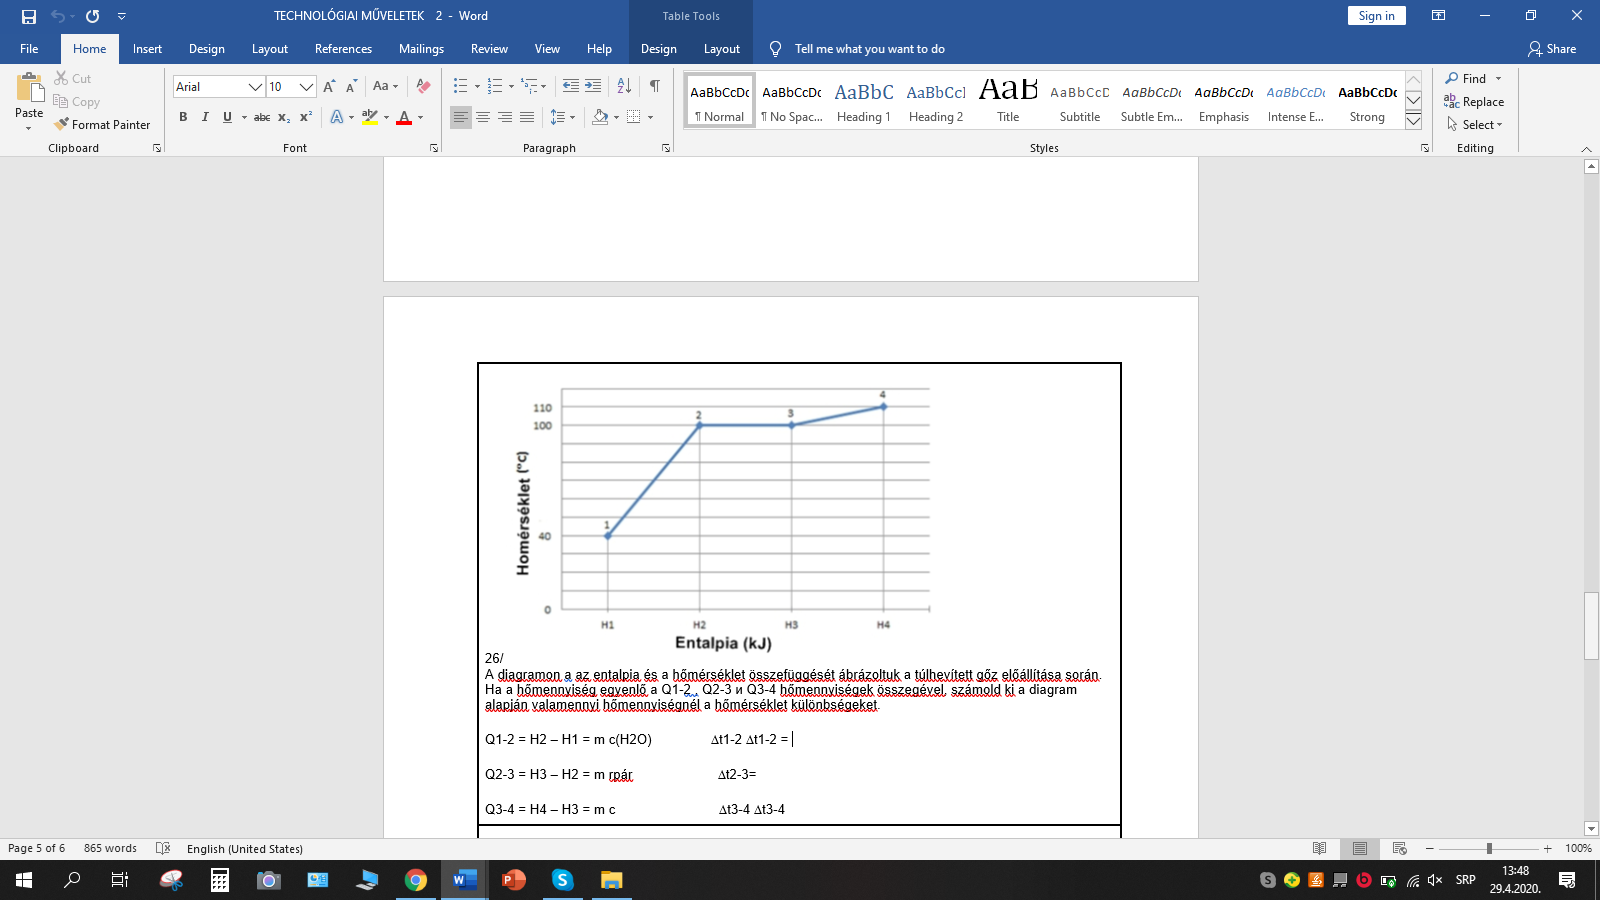Open the font name dropdown list

point(255,87)
